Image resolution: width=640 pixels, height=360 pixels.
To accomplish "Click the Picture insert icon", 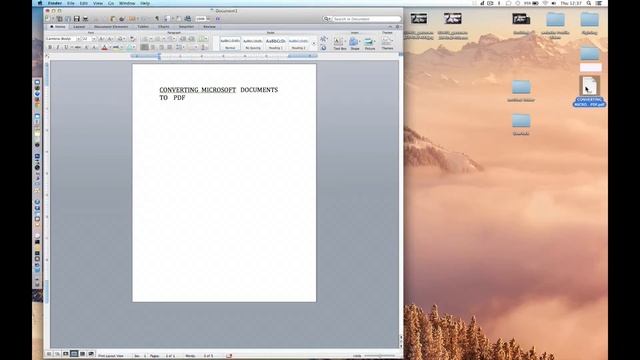I will (369, 43).
